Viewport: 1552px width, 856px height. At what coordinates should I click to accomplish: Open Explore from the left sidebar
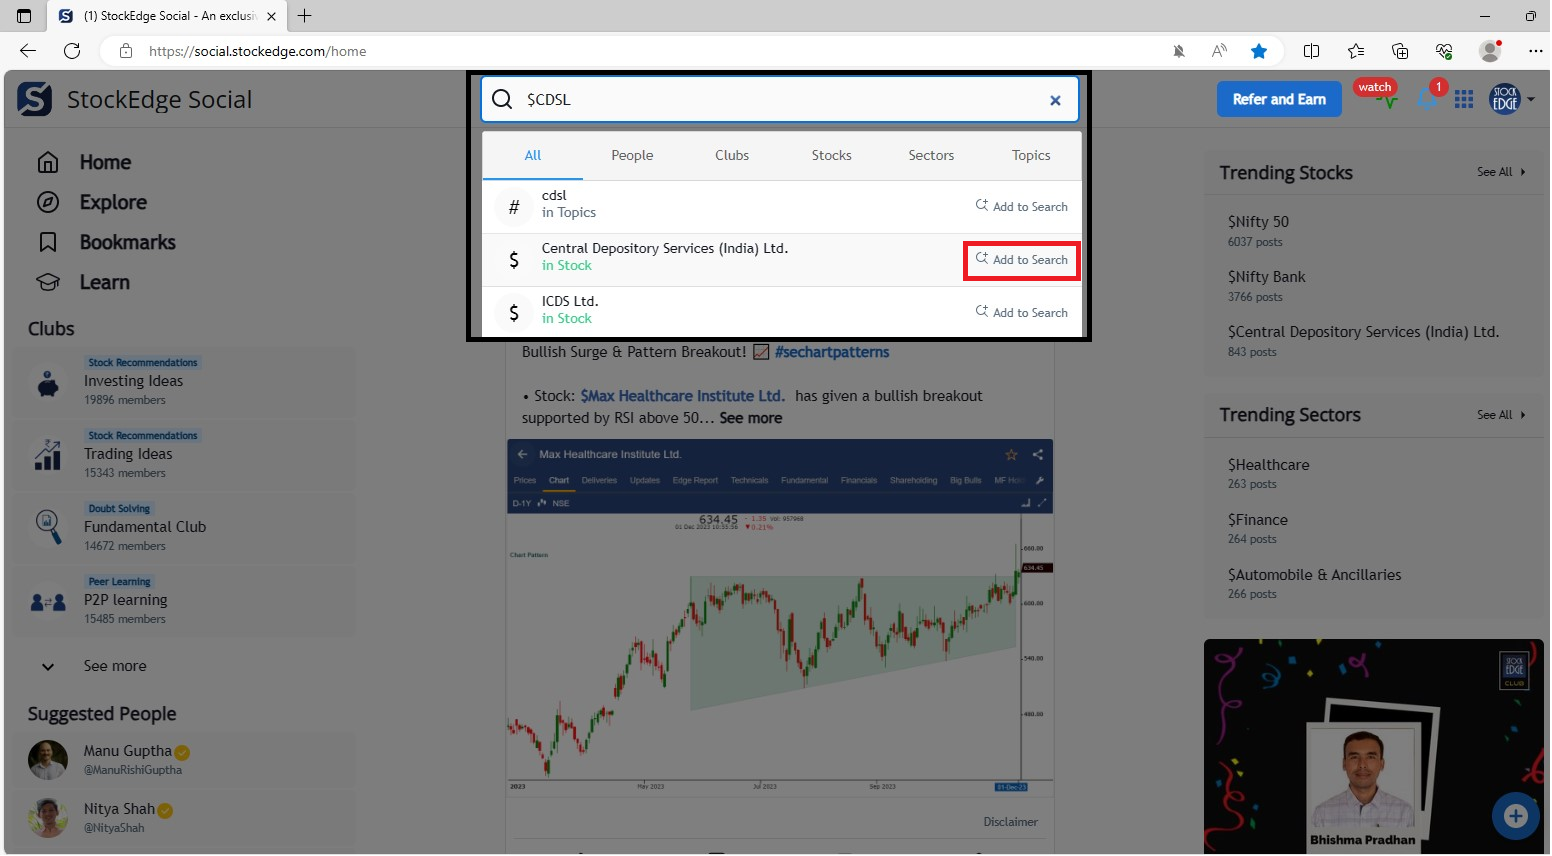pyautogui.click(x=112, y=202)
